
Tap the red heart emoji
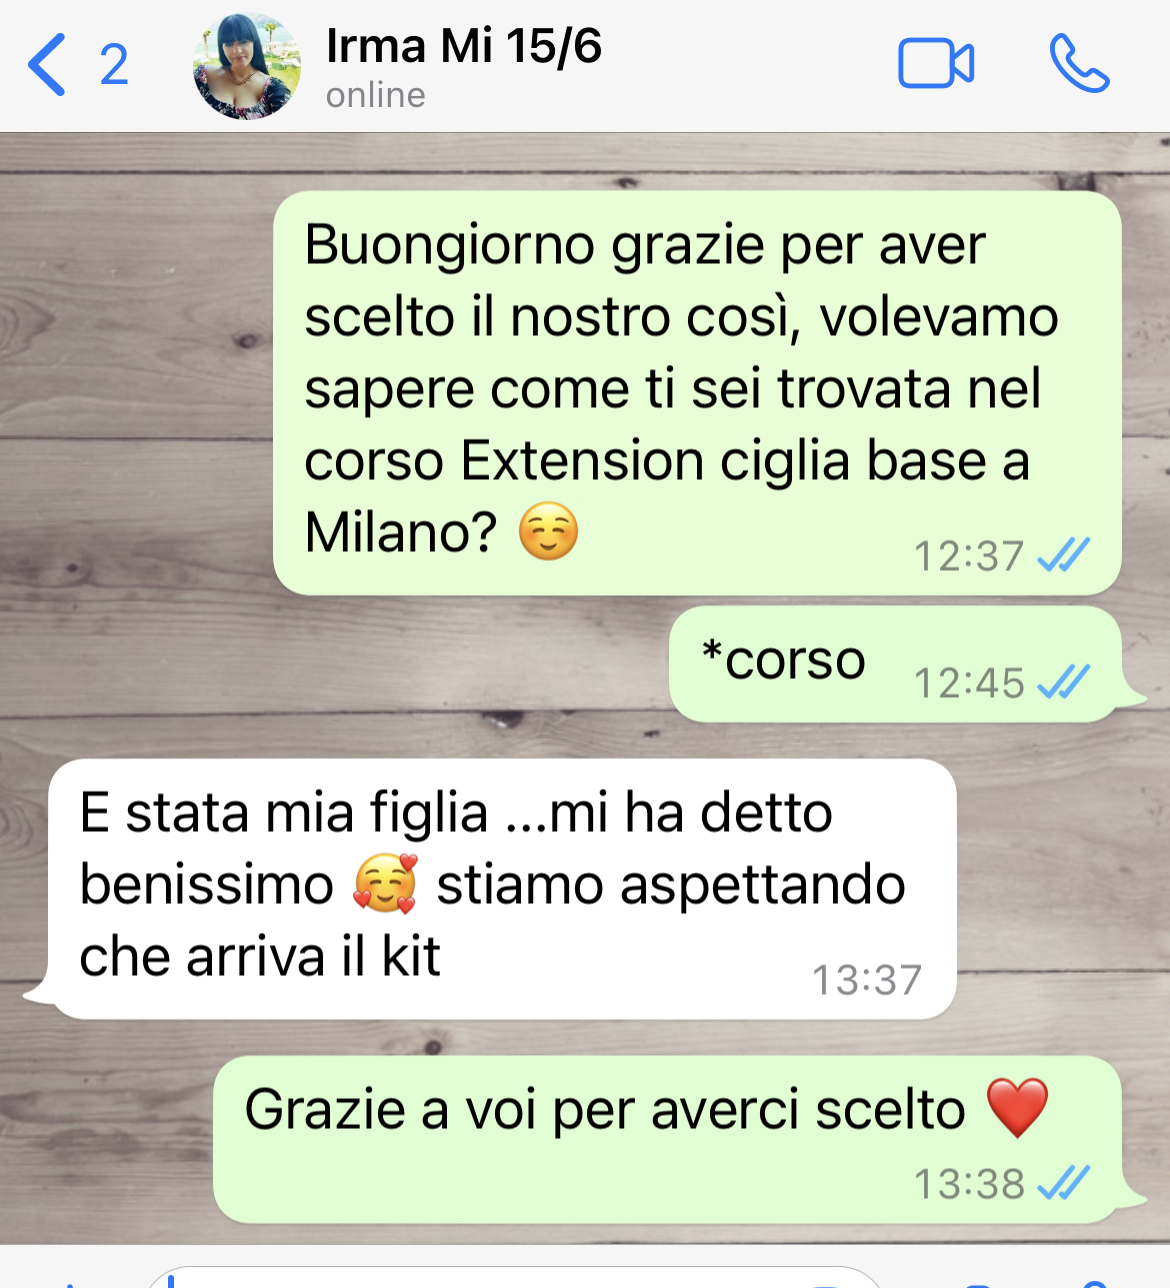tap(1017, 1108)
